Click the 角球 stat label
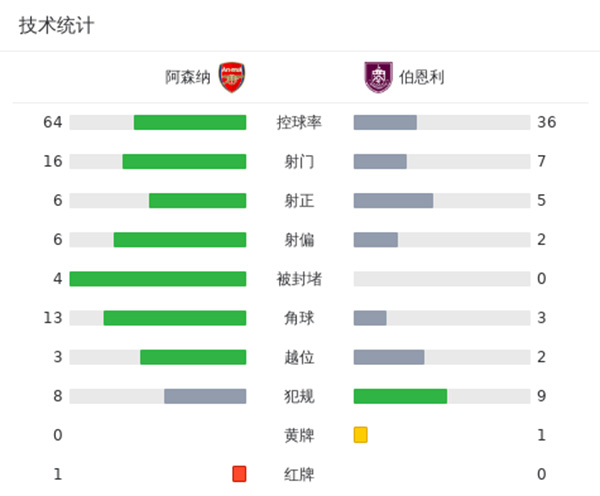The image size is (600, 496). pos(299,318)
